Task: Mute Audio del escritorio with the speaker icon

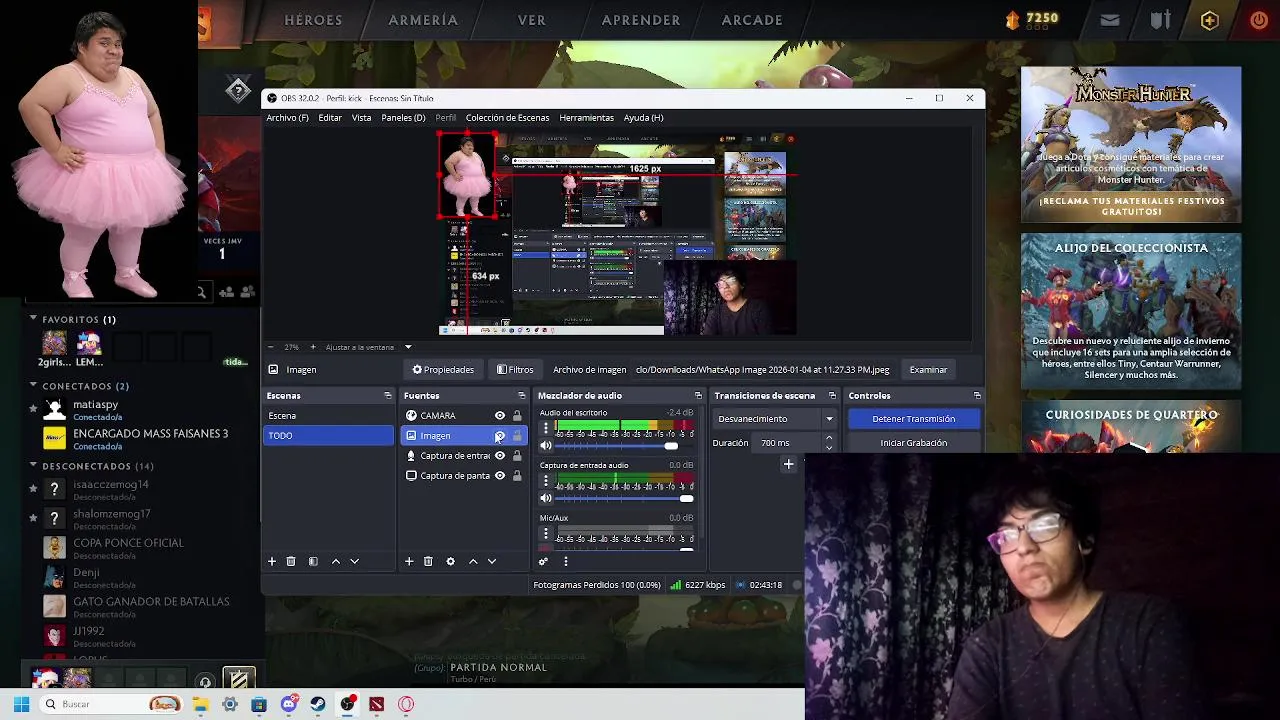Action: click(x=546, y=446)
